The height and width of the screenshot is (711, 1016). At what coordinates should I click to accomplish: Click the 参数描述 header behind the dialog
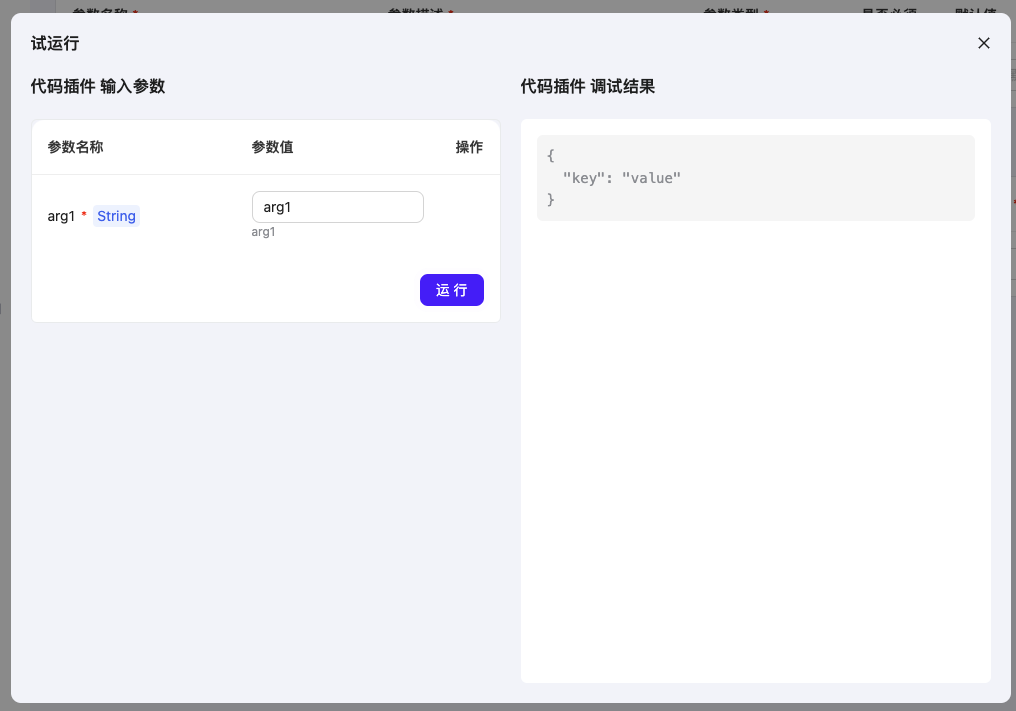pyautogui.click(x=419, y=10)
